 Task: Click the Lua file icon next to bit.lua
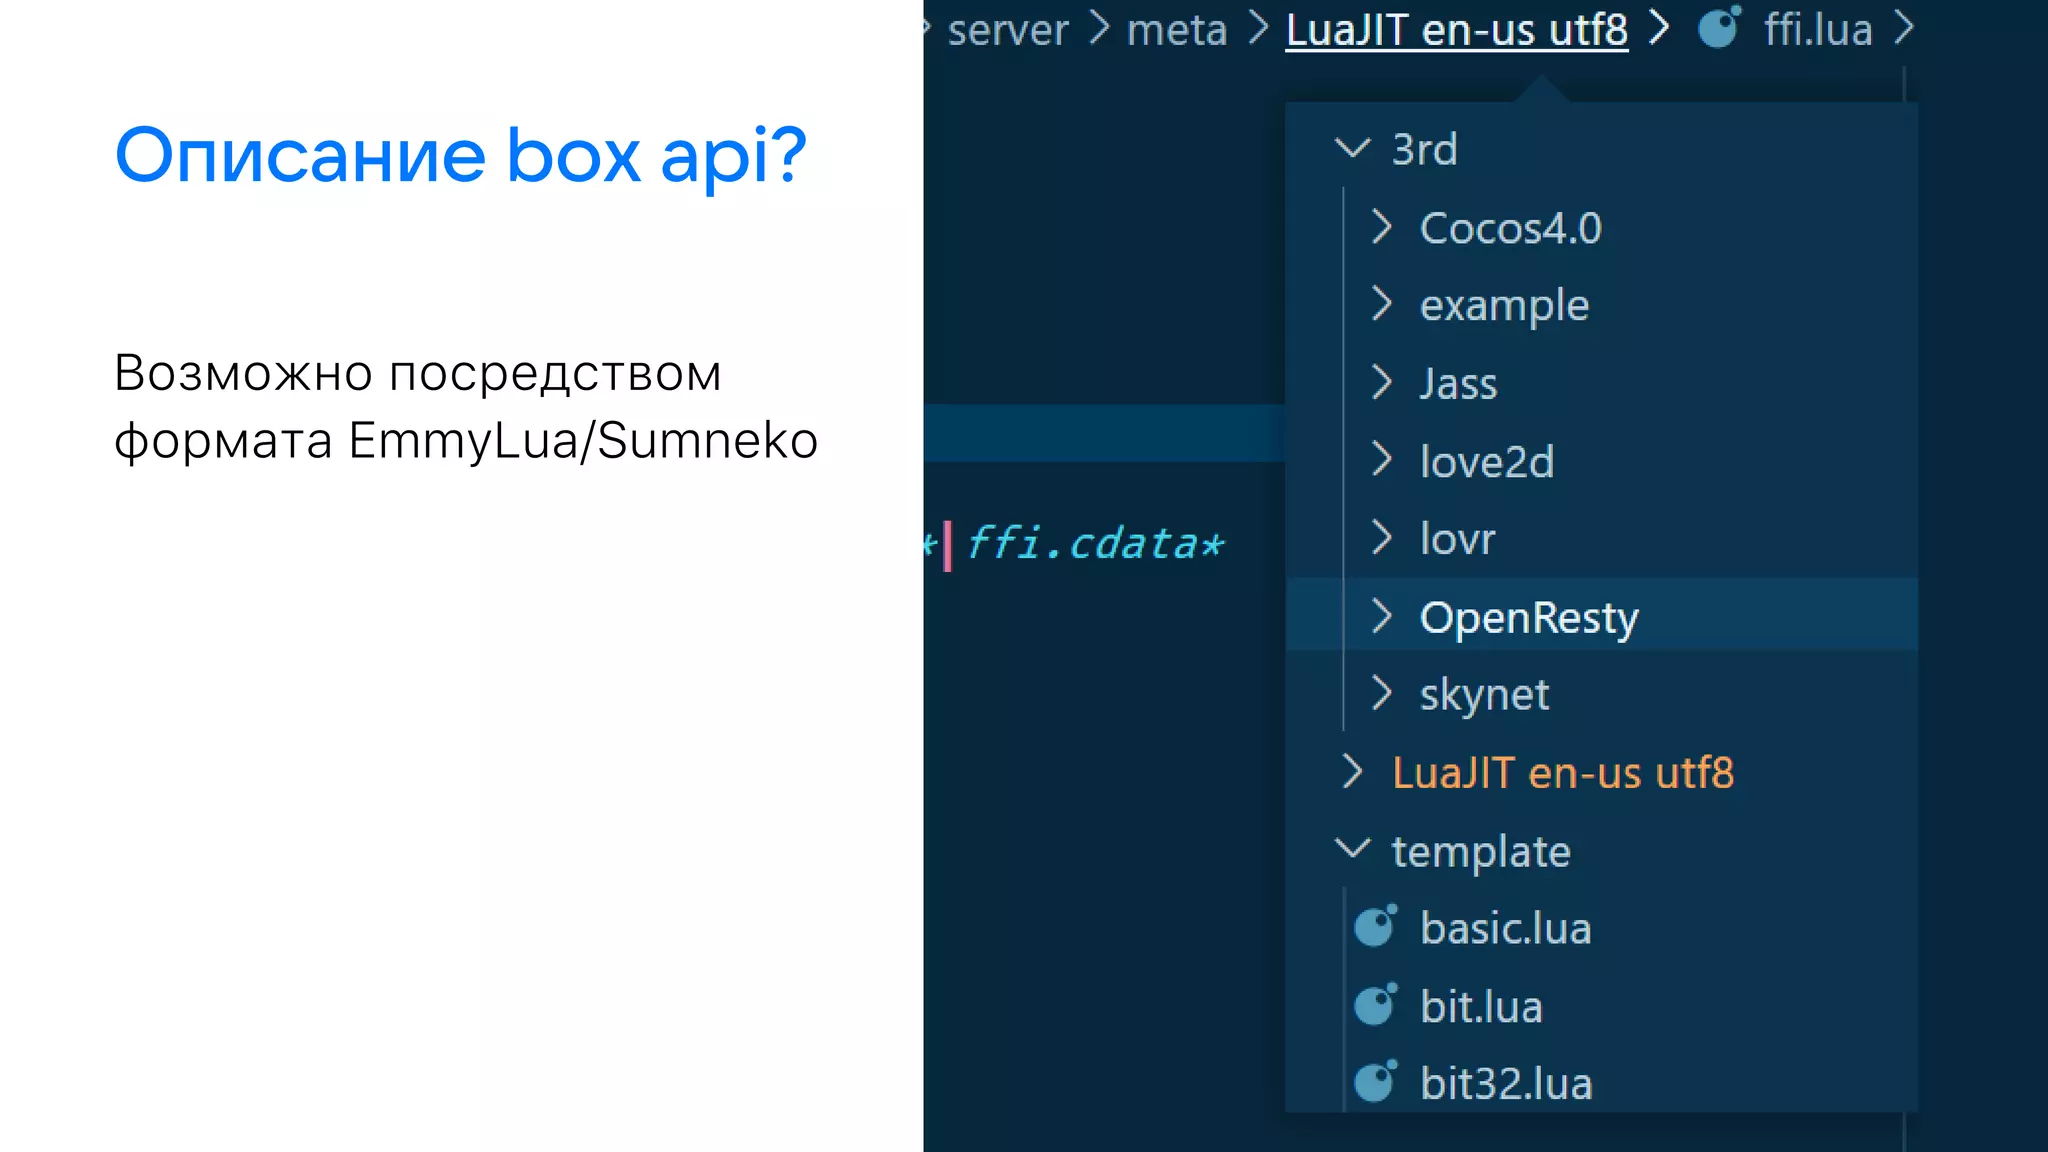coord(1375,1005)
